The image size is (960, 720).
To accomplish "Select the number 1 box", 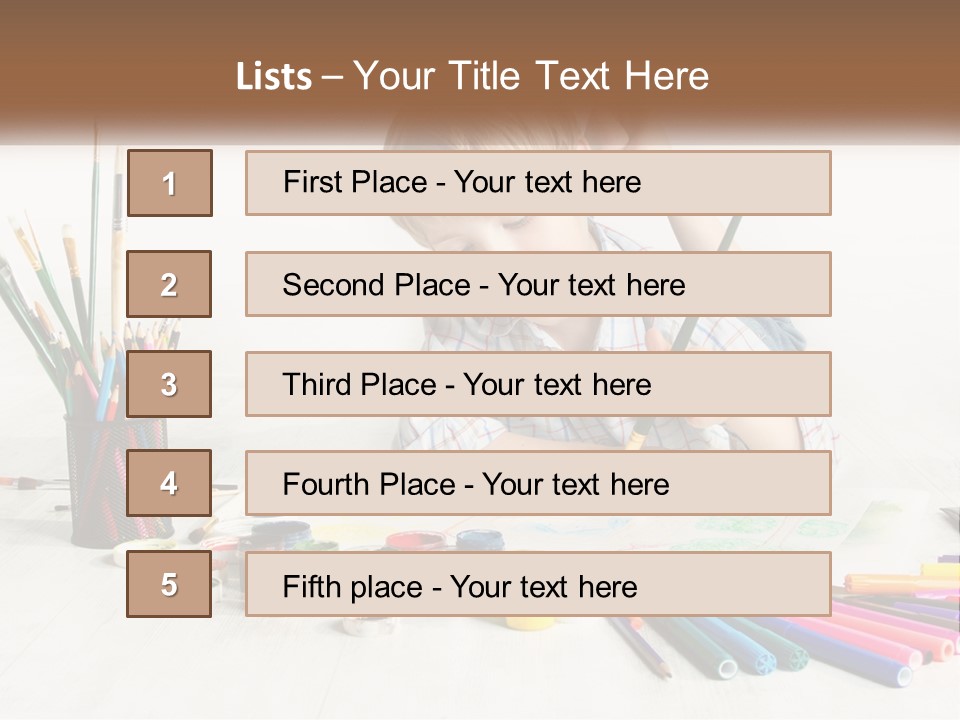I will (x=169, y=183).
